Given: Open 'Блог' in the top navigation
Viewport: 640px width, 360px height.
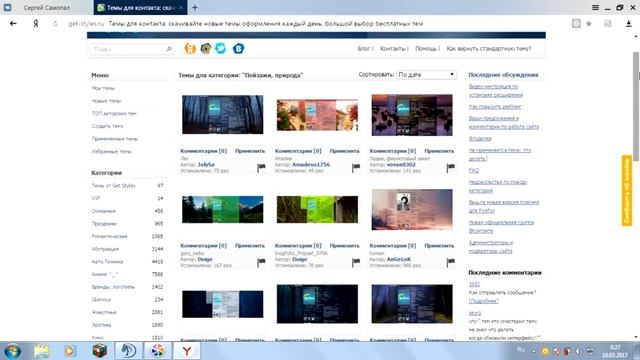Looking at the screenshot, I should click(x=365, y=49).
